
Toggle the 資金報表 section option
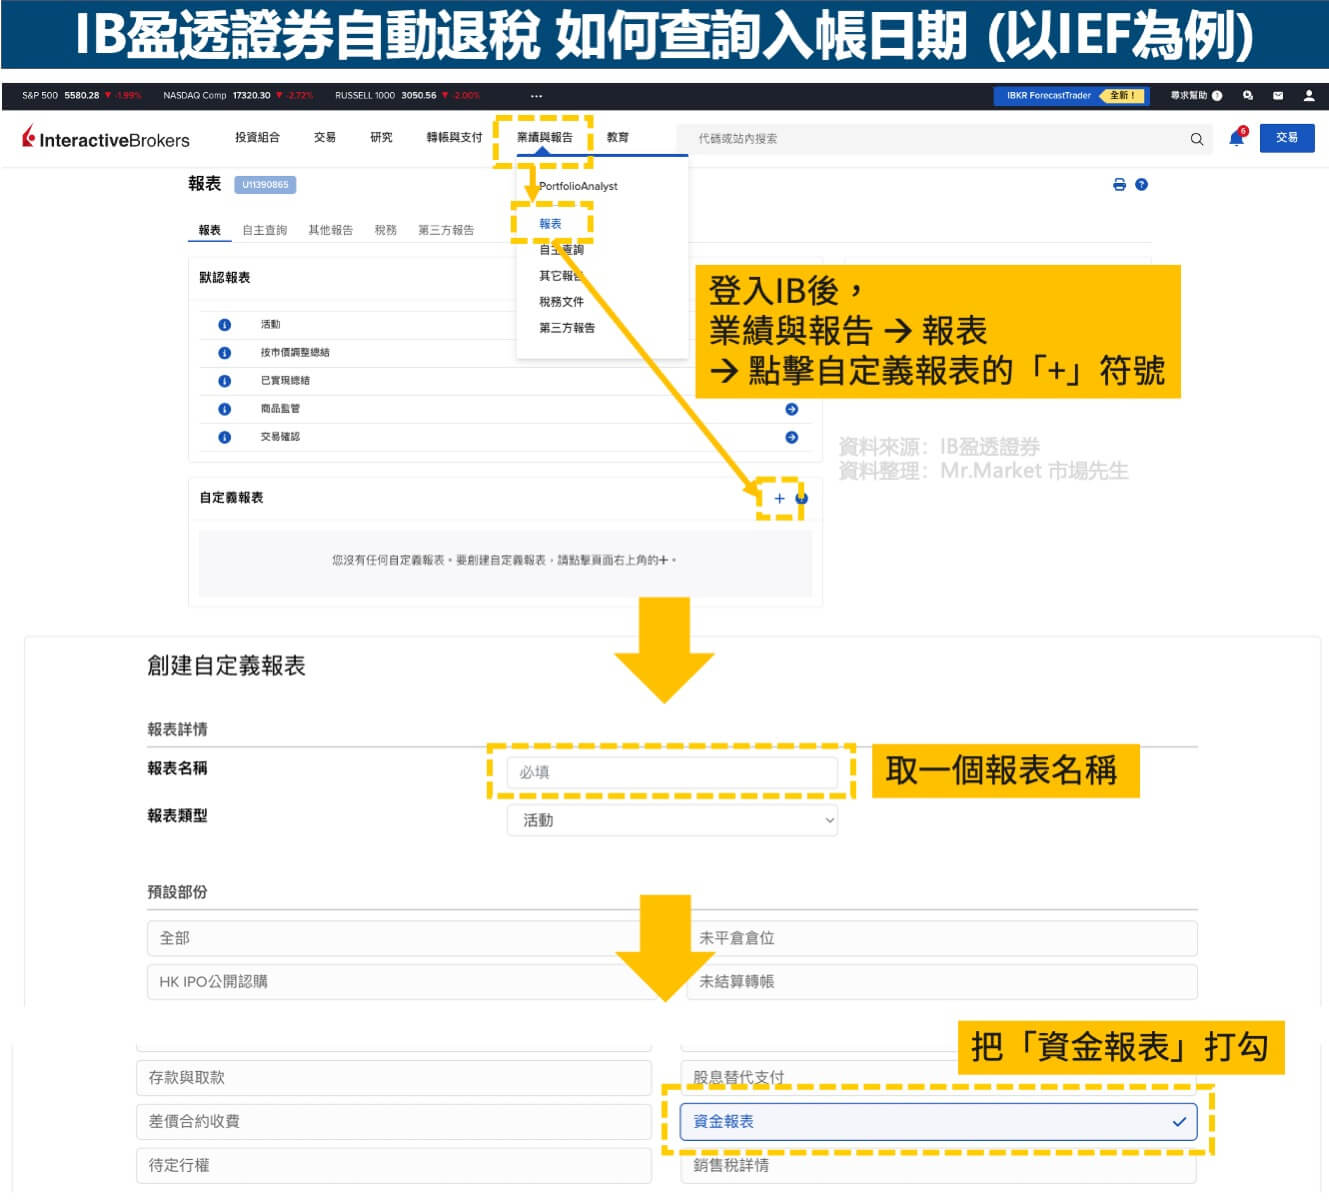point(938,1121)
